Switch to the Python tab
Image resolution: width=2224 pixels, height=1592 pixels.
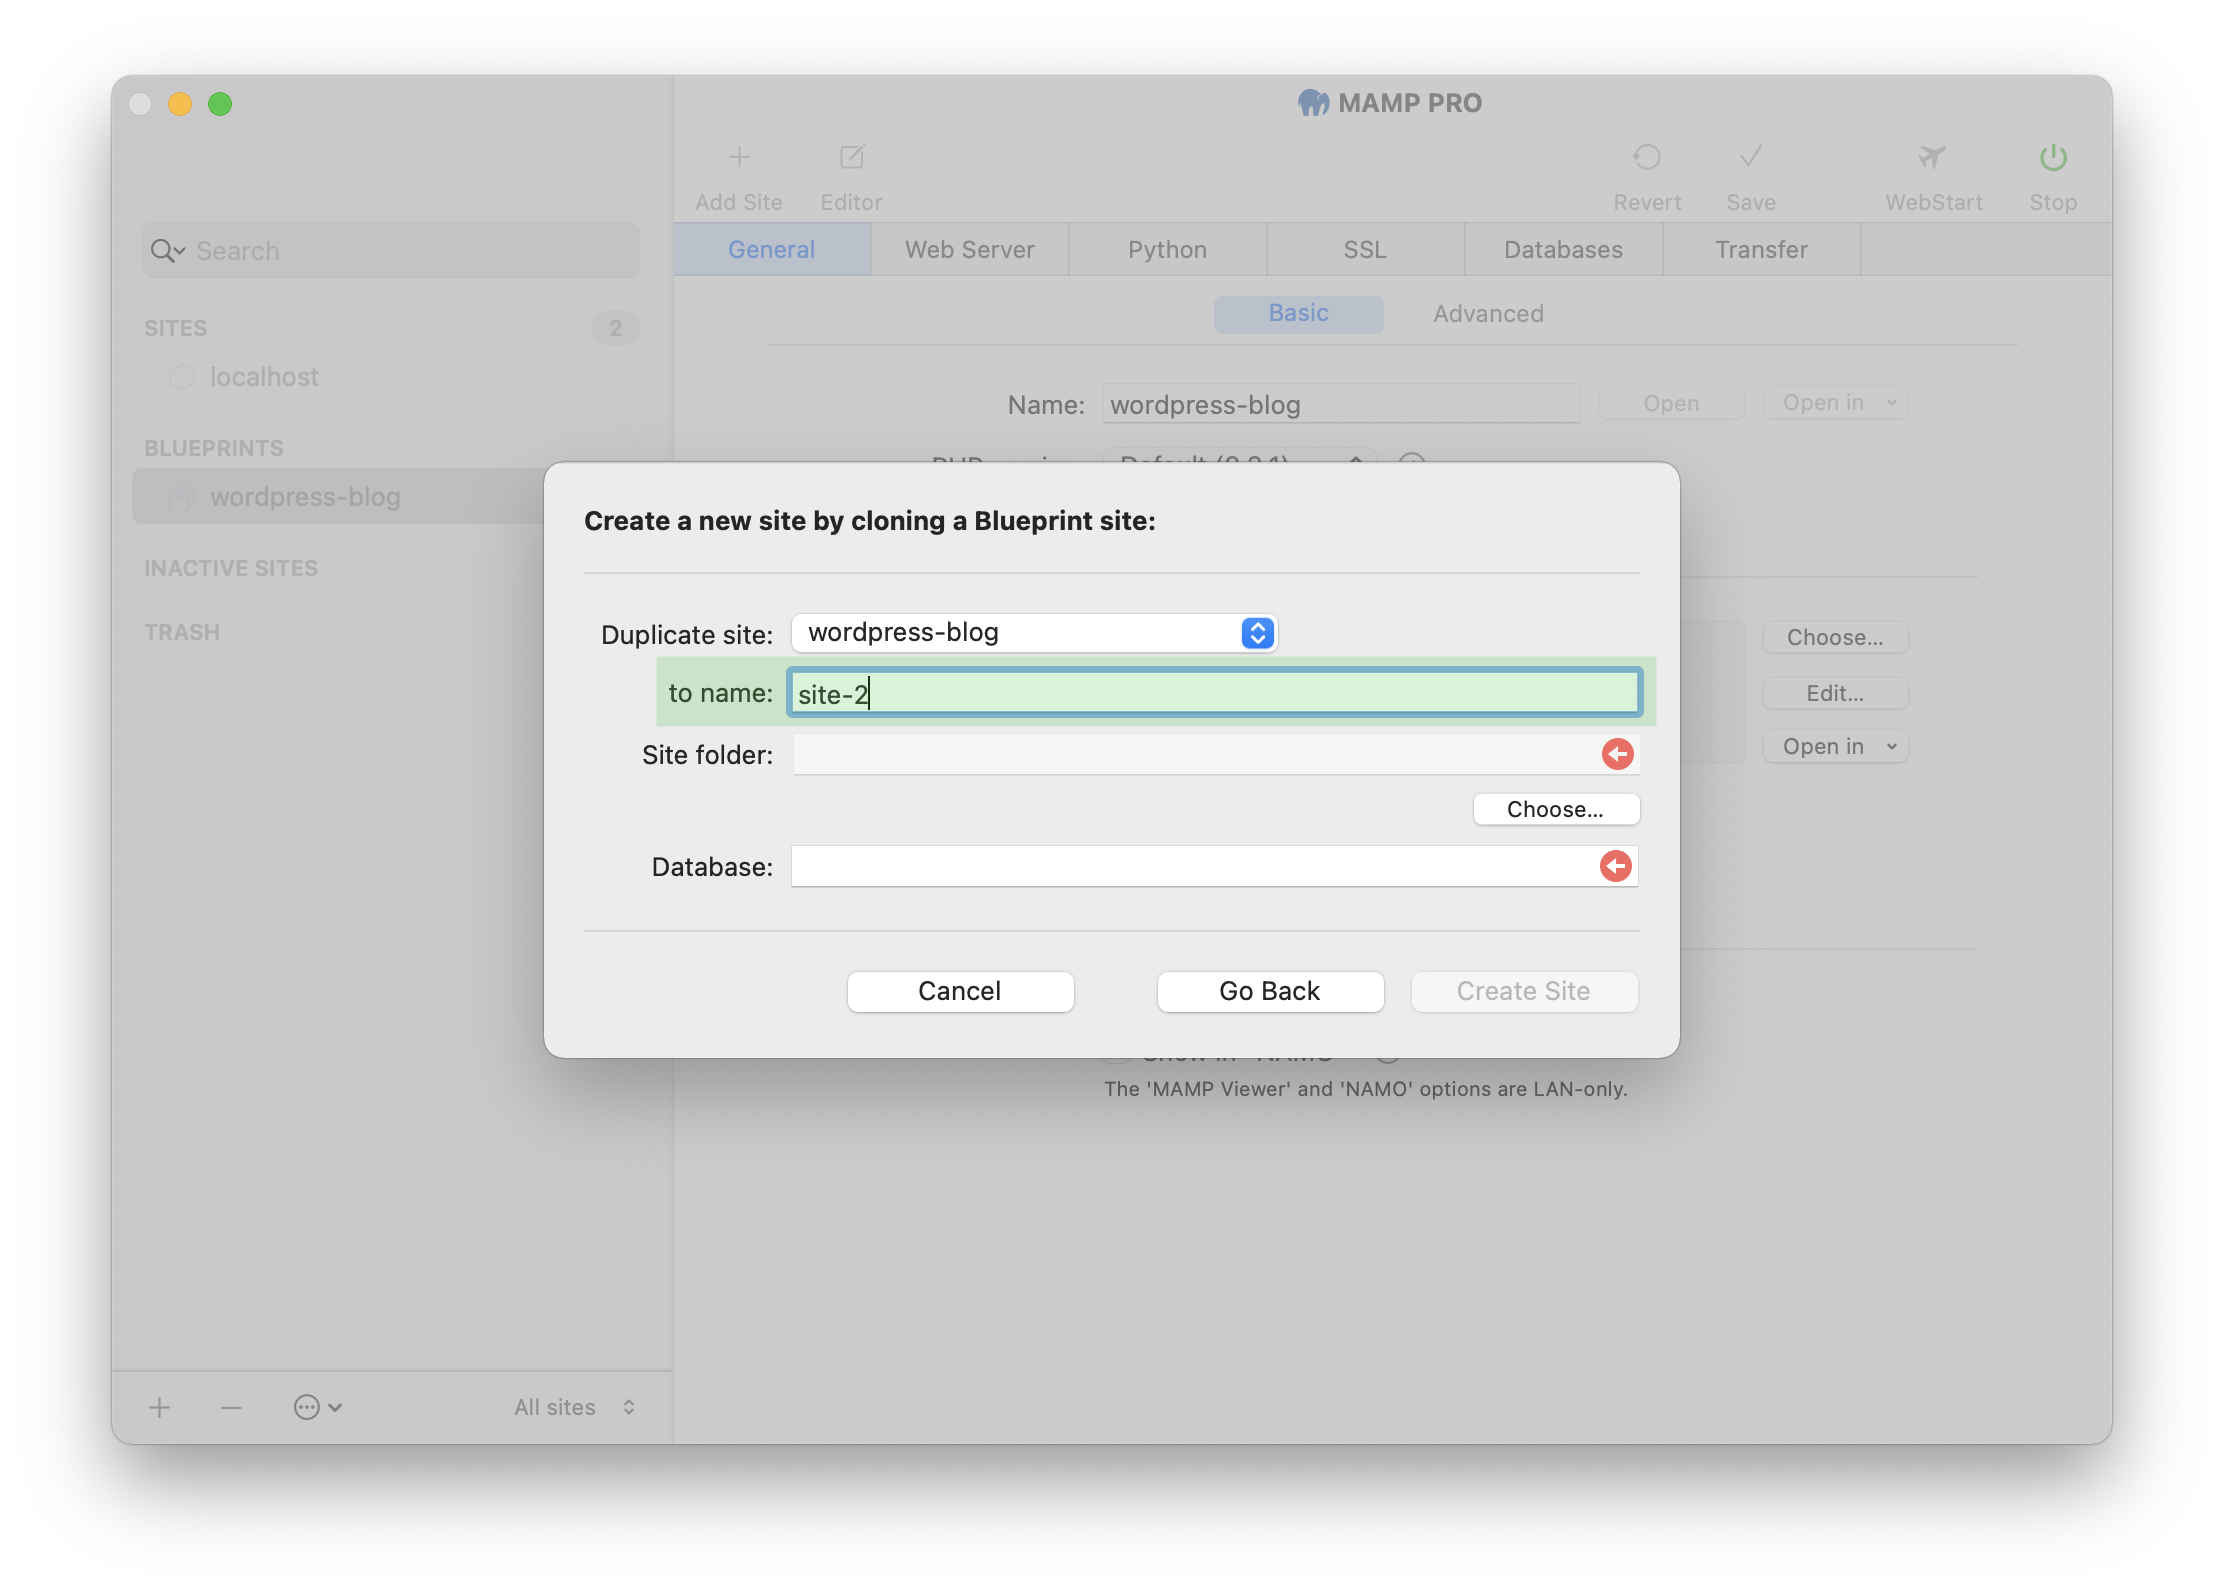[1168, 250]
